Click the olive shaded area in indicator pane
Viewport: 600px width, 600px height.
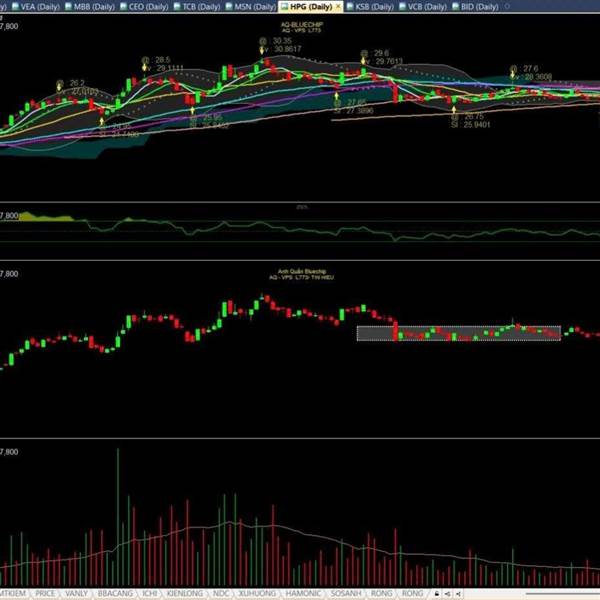point(46,217)
